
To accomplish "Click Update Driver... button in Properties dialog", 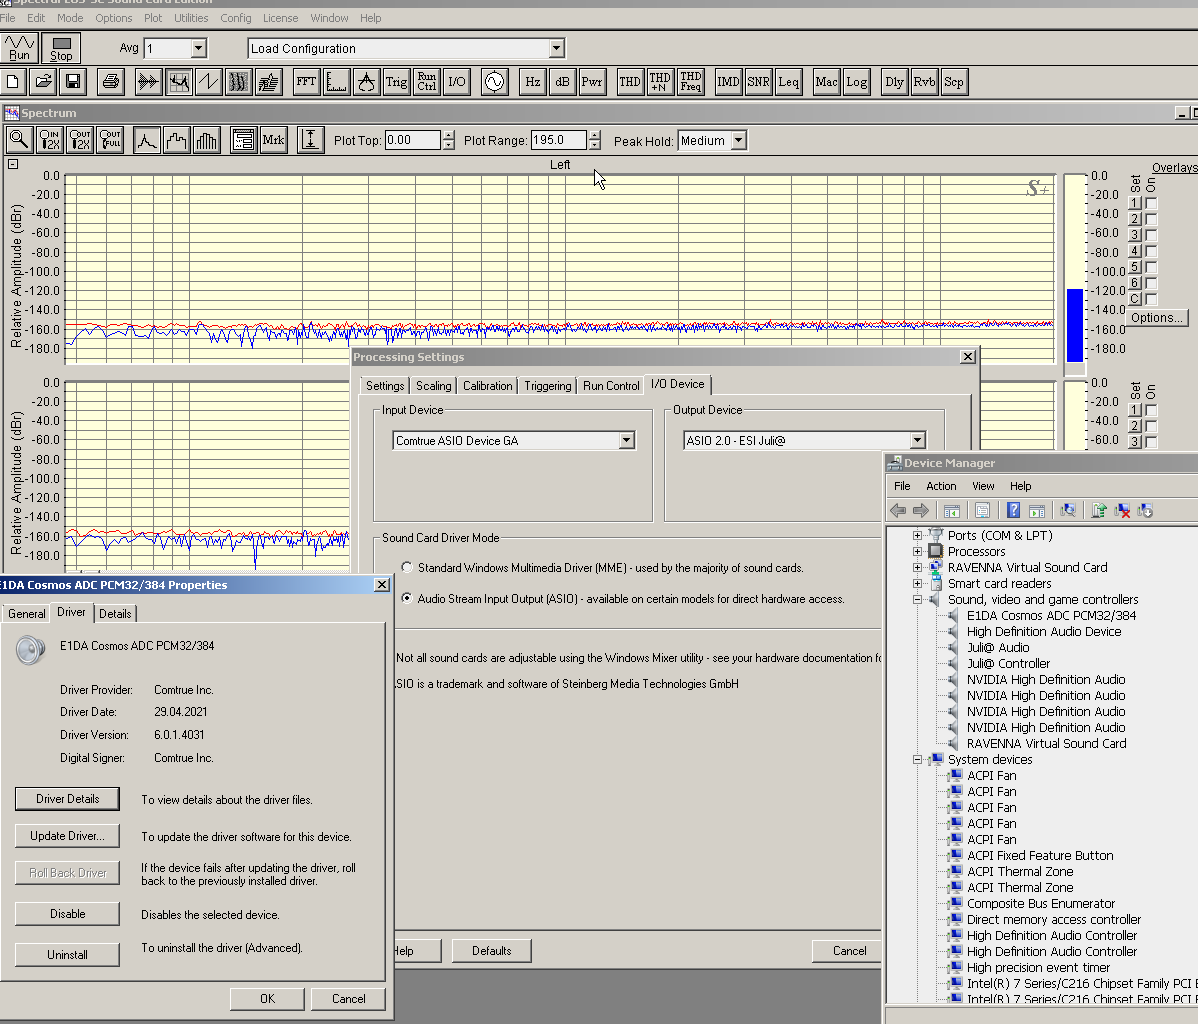I will coord(67,836).
